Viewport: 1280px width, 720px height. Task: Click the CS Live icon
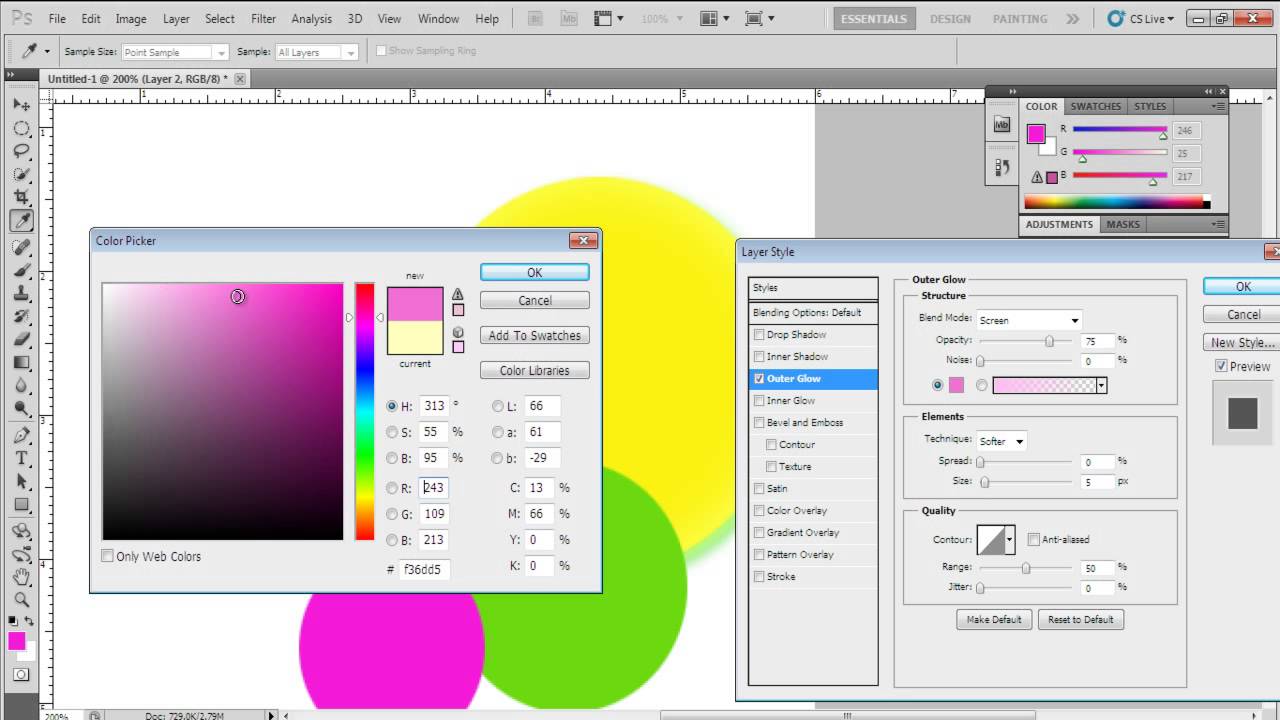tap(1115, 18)
